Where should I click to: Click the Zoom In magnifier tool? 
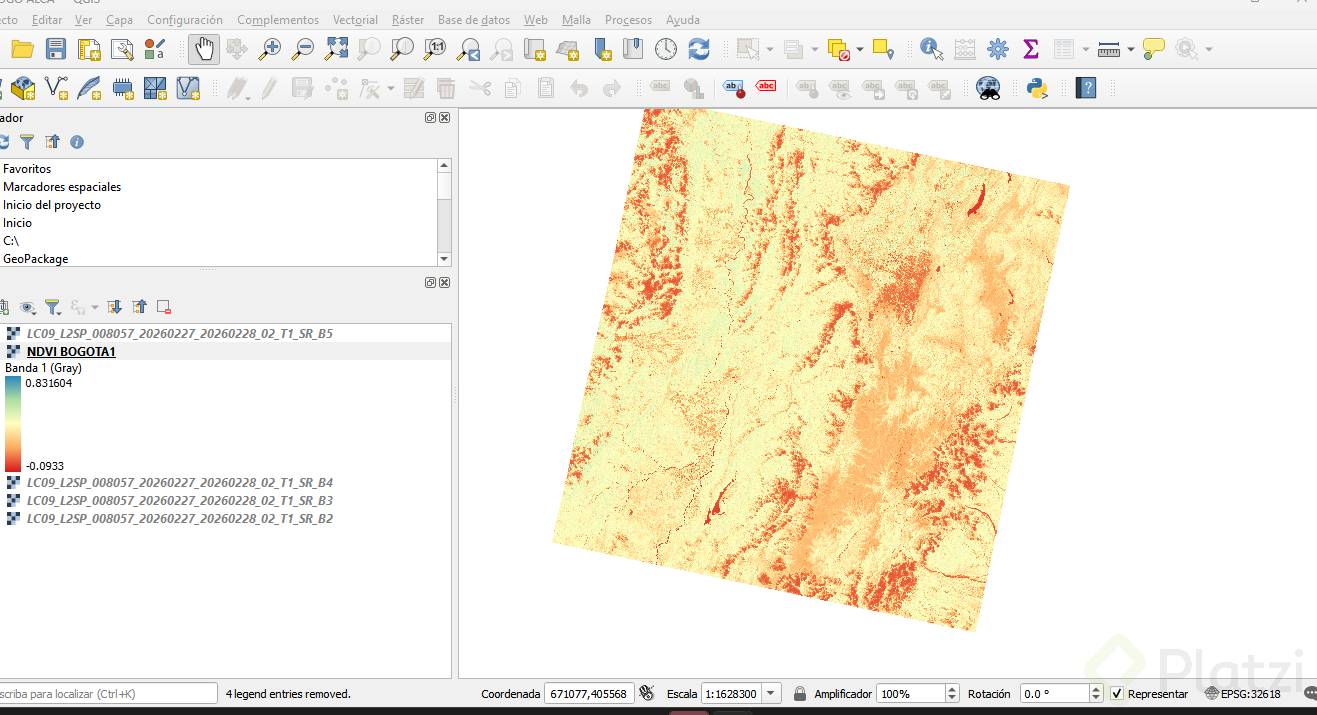point(270,48)
